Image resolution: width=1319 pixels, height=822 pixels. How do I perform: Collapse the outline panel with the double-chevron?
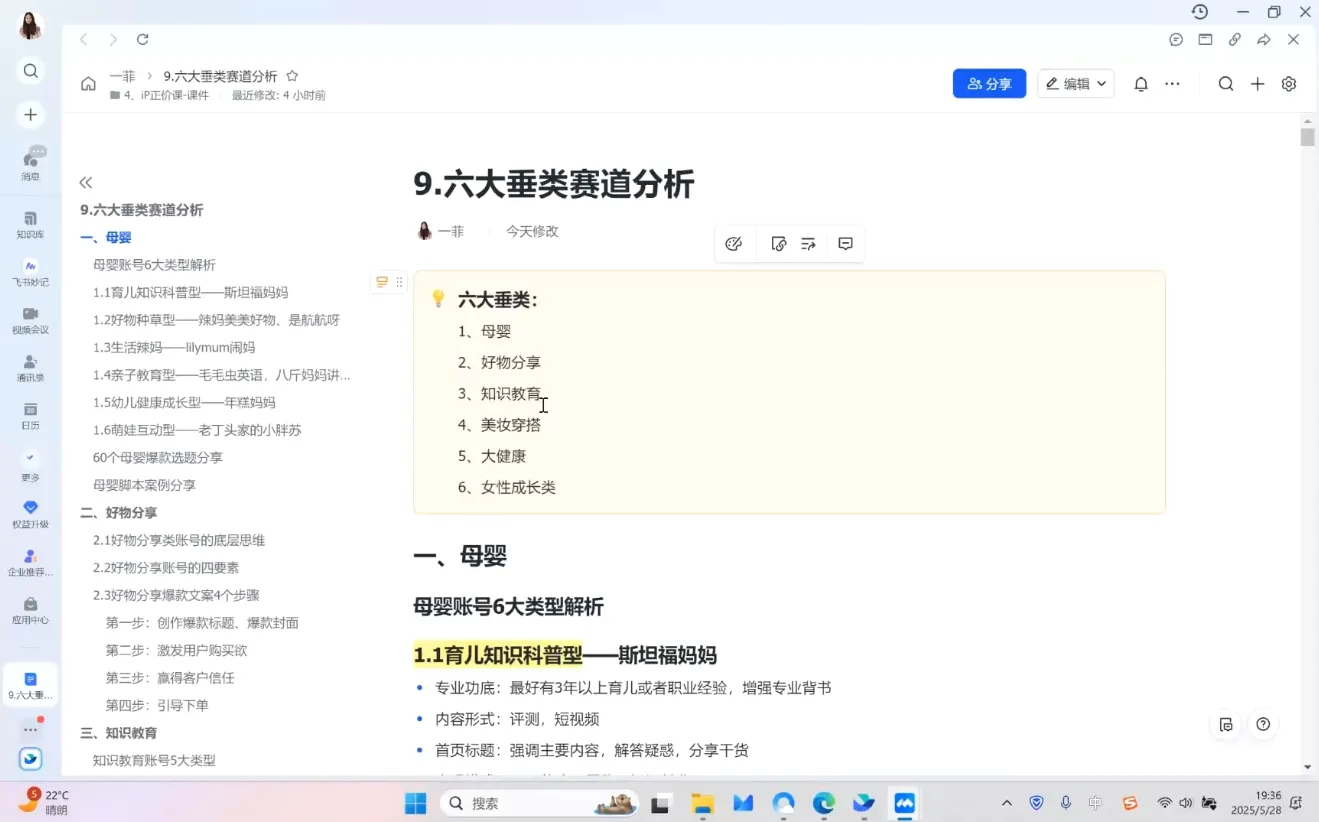point(86,182)
